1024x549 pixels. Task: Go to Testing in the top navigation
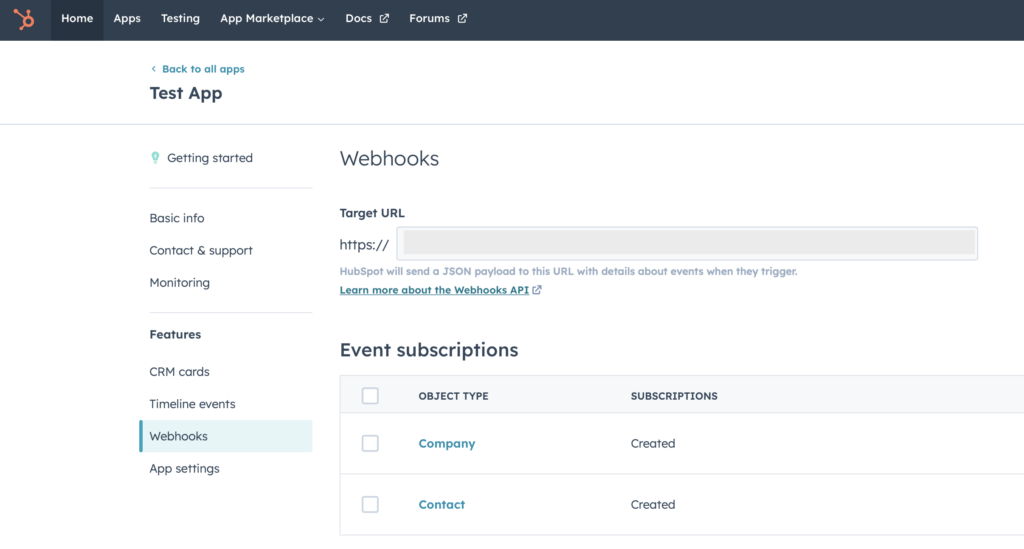180,19
